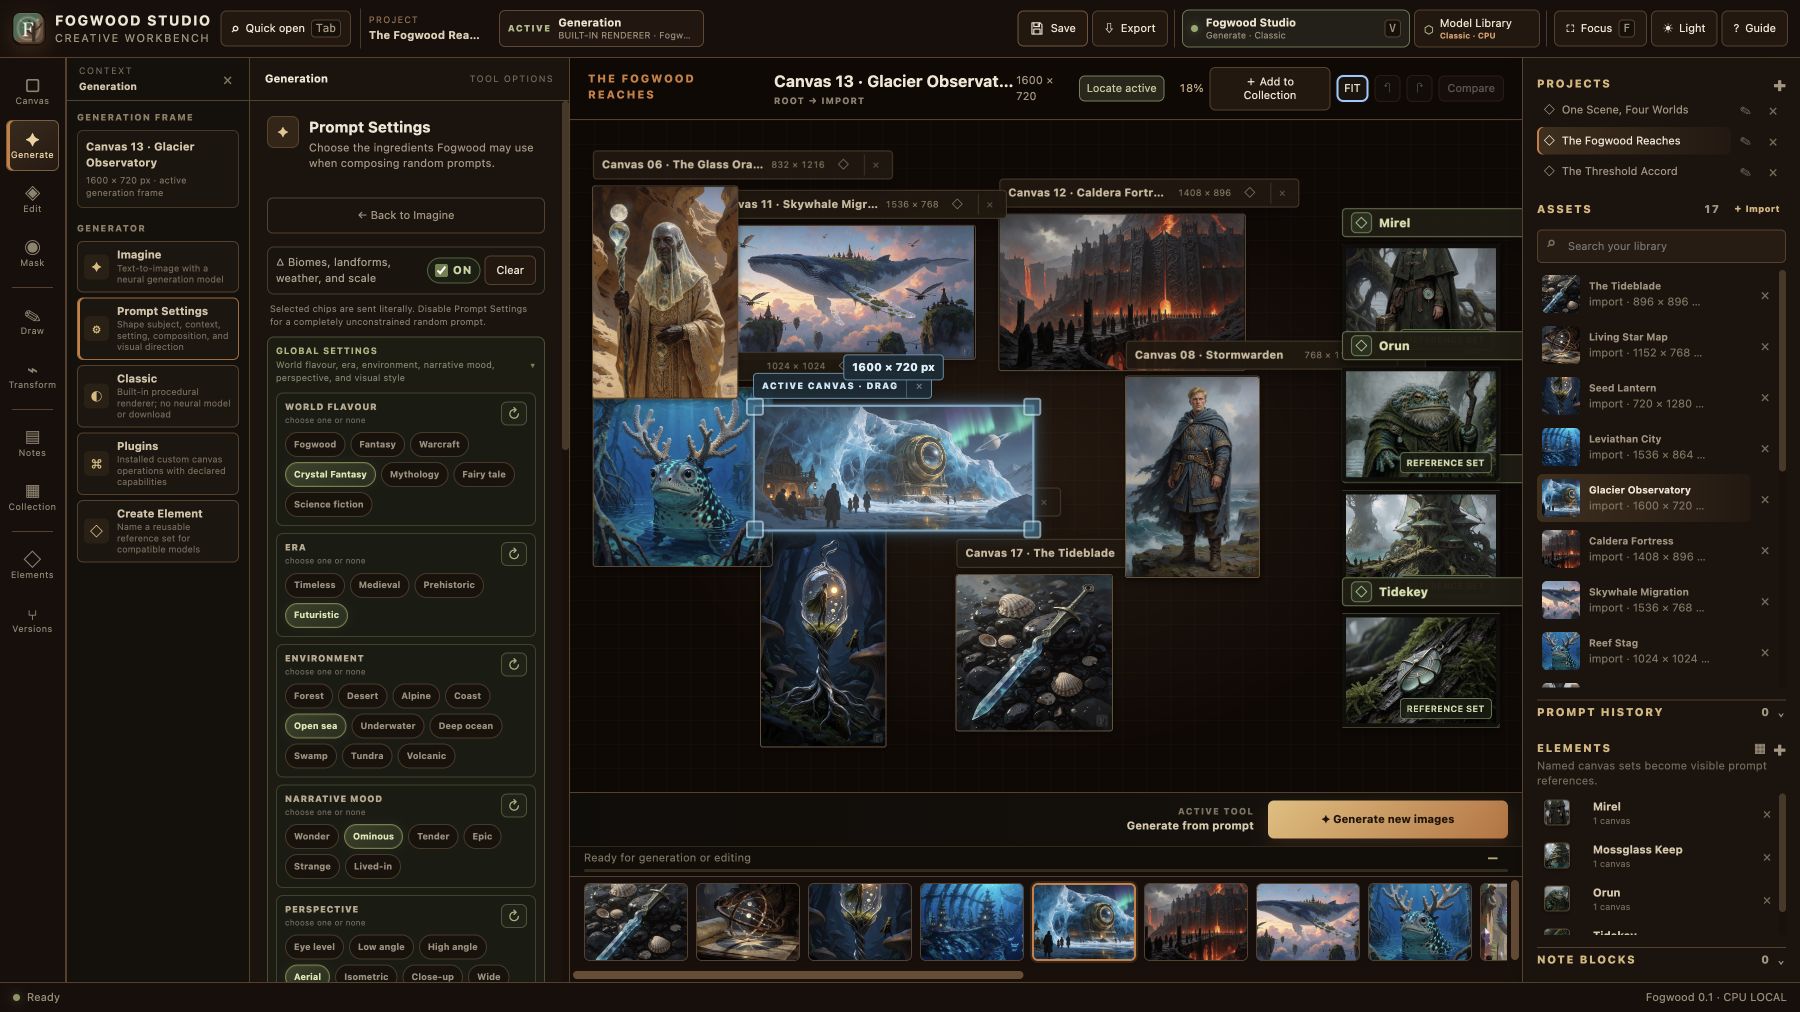Image resolution: width=1800 pixels, height=1012 pixels.
Task: Select the Prompt Settings generator option
Action: pos(158,328)
